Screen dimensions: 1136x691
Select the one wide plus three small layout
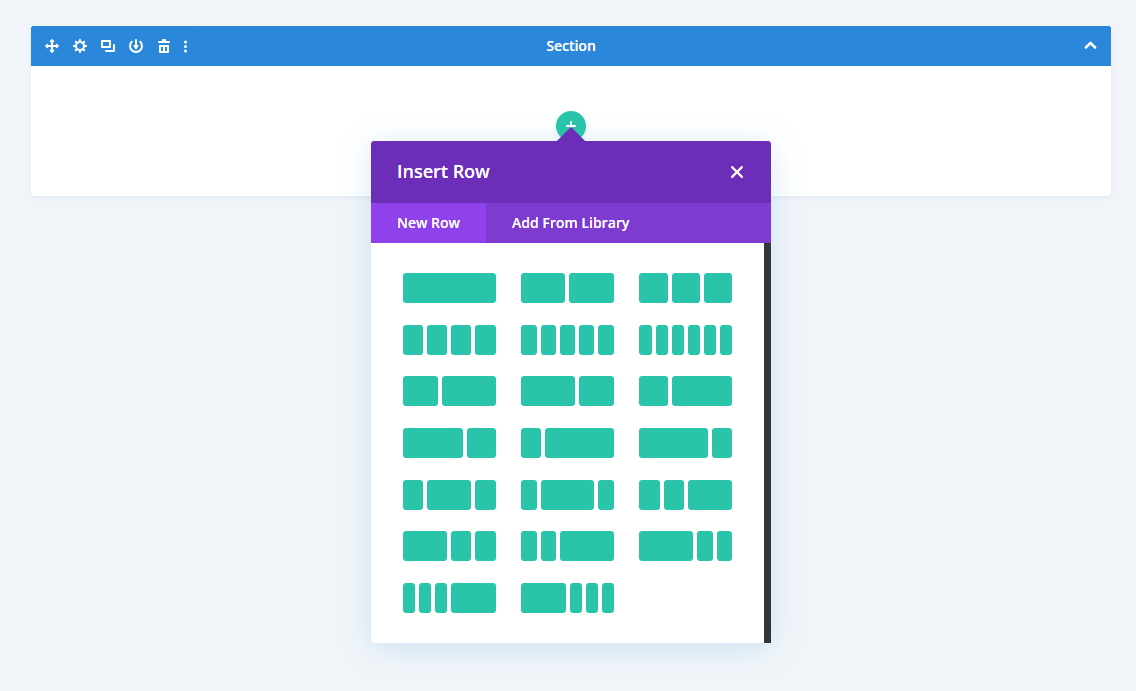tap(567, 598)
